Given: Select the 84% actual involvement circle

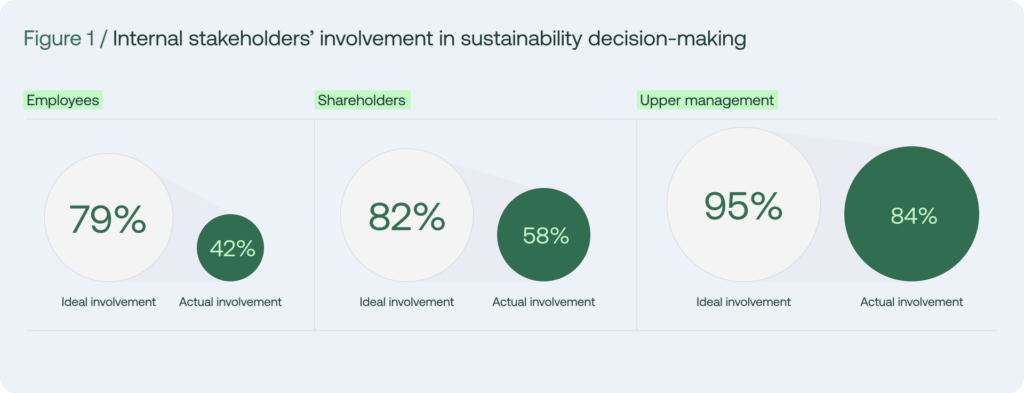Looking at the screenshot, I should (912, 214).
